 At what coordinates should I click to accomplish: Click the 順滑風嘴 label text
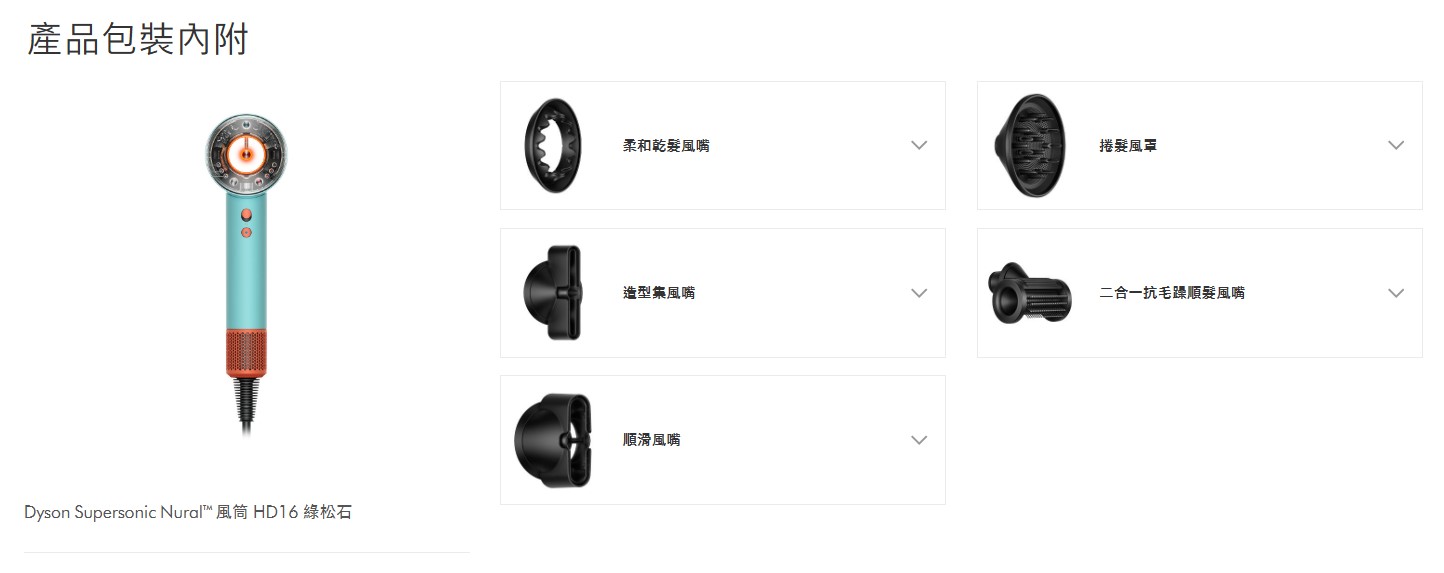[x=651, y=440]
